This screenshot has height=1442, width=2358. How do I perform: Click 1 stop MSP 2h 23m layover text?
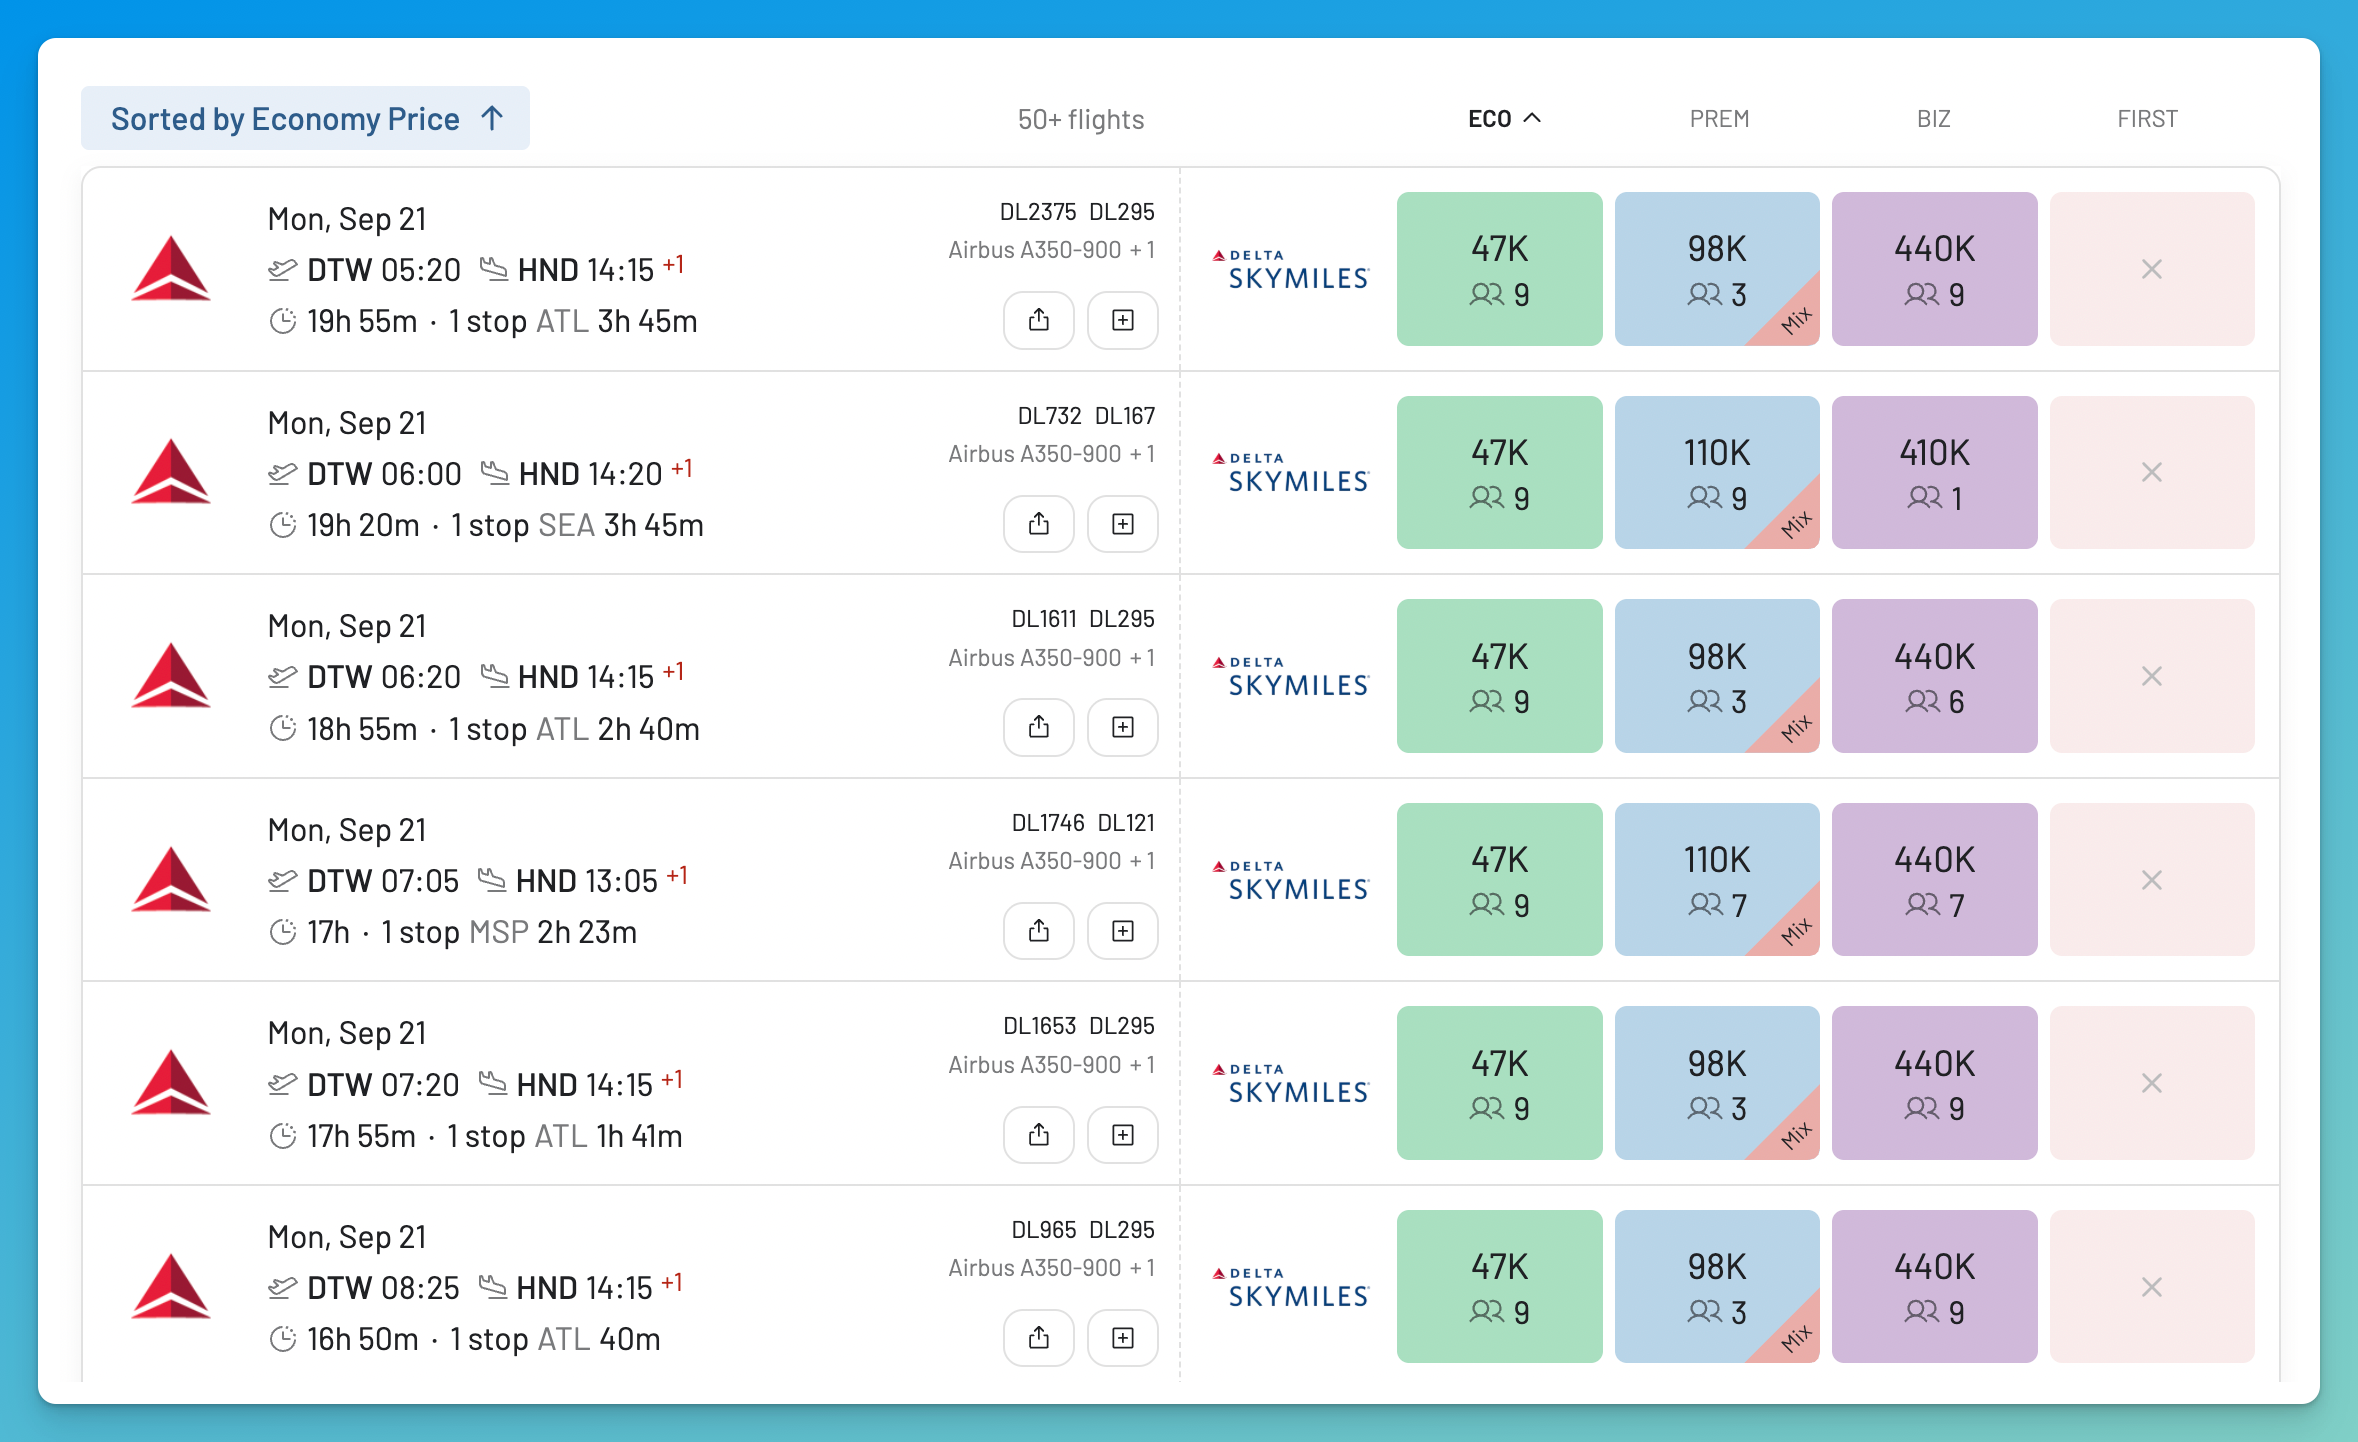pyautogui.click(x=509, y=932)
